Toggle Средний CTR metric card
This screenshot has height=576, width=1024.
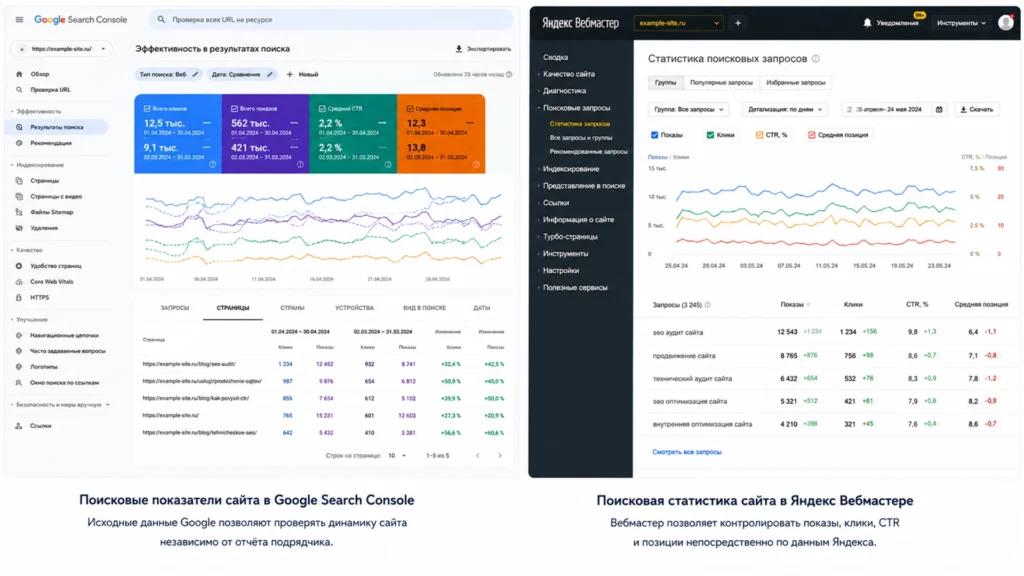coord(353,134)
